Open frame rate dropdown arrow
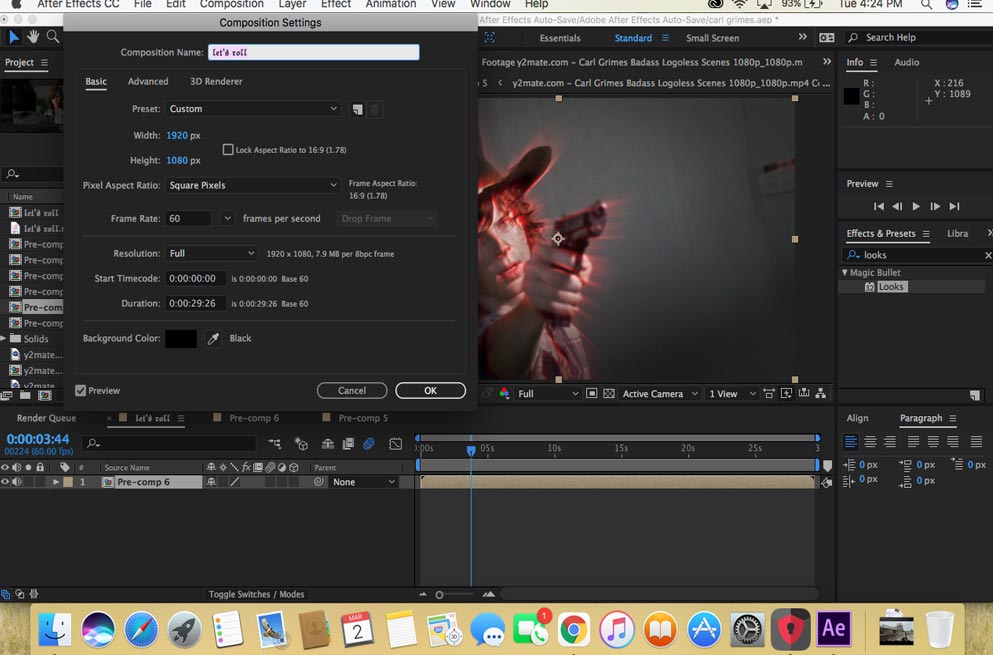The image size is (993, 655). [x=227, y=219]
